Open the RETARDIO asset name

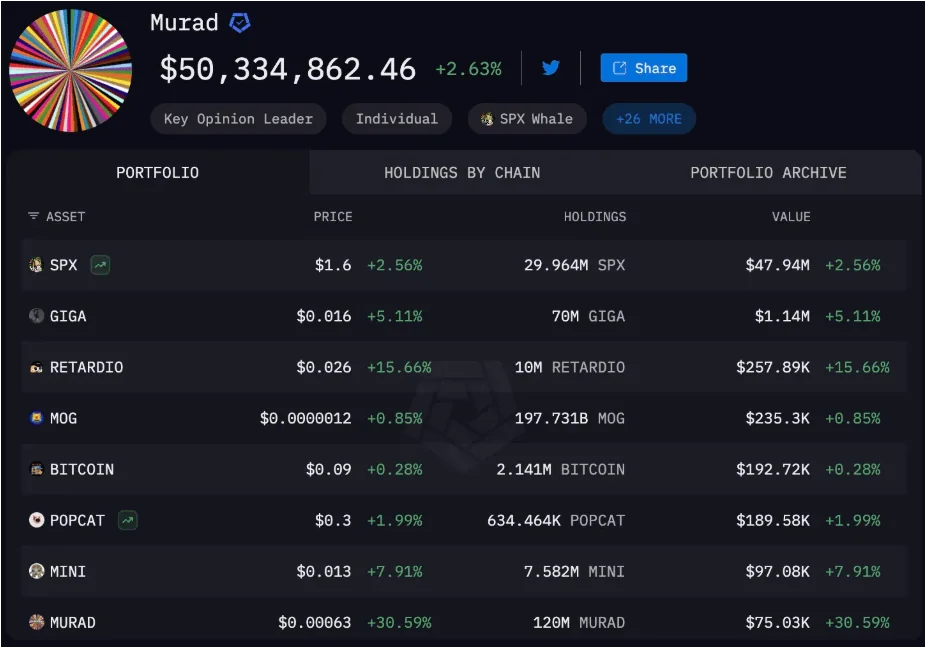pyautogui.click(x=87, y=367)
